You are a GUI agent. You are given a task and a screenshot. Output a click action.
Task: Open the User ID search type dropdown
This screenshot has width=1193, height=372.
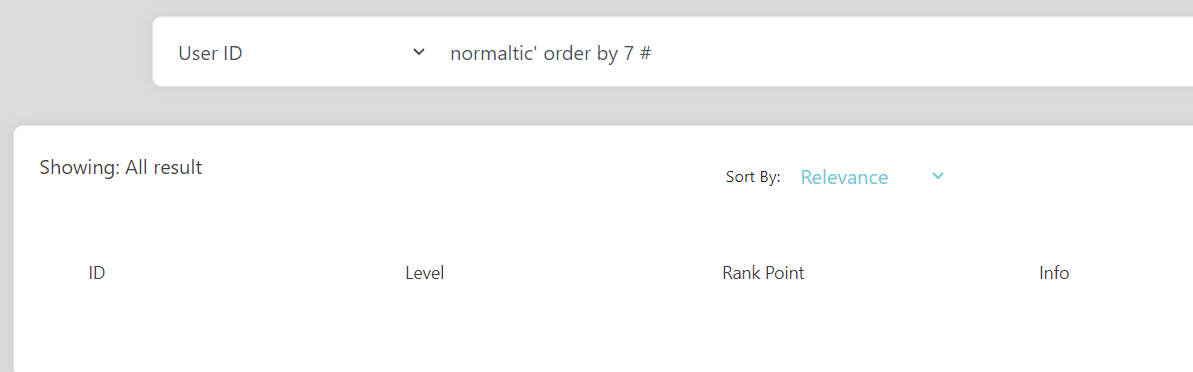click(x=301, y=53)
